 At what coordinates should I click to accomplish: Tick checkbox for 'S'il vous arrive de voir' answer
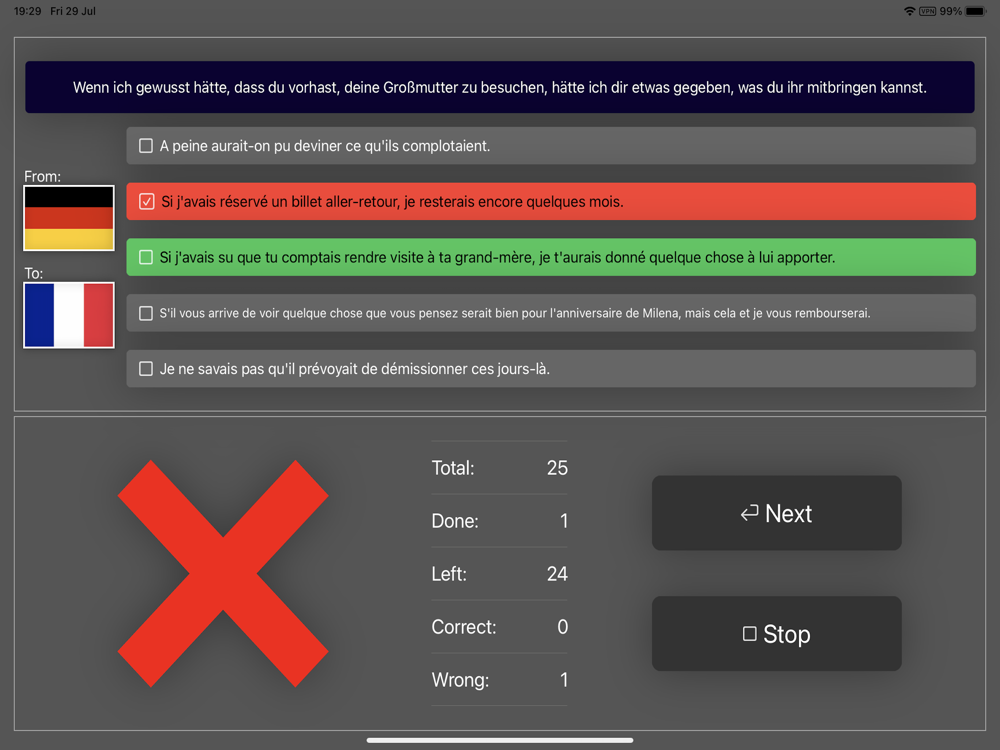(x=146, y=313)
